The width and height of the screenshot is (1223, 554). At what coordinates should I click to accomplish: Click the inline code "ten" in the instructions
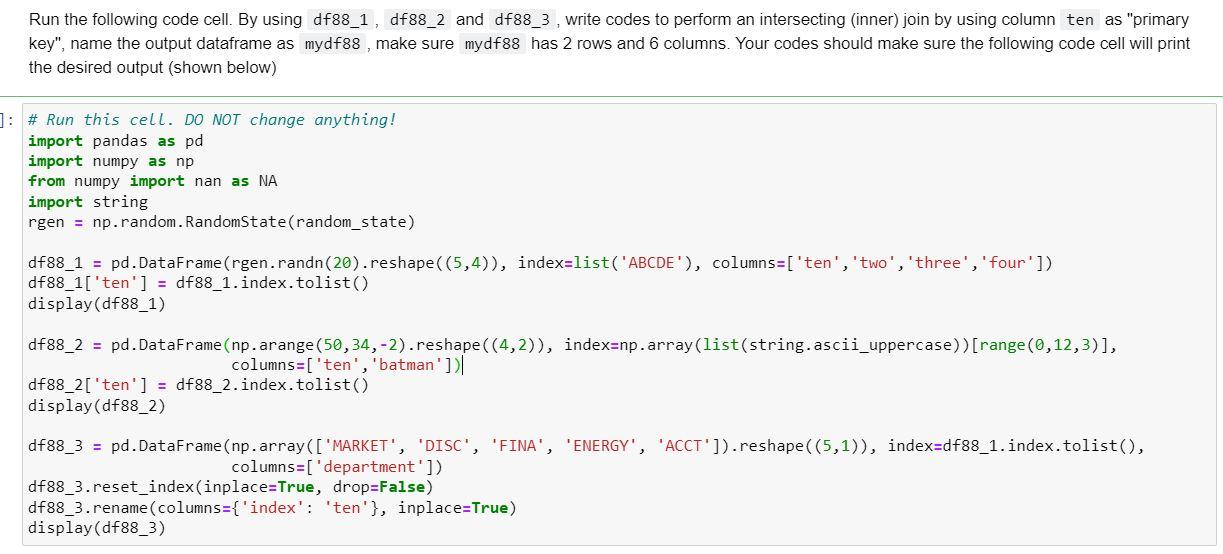coord(1080,20)
